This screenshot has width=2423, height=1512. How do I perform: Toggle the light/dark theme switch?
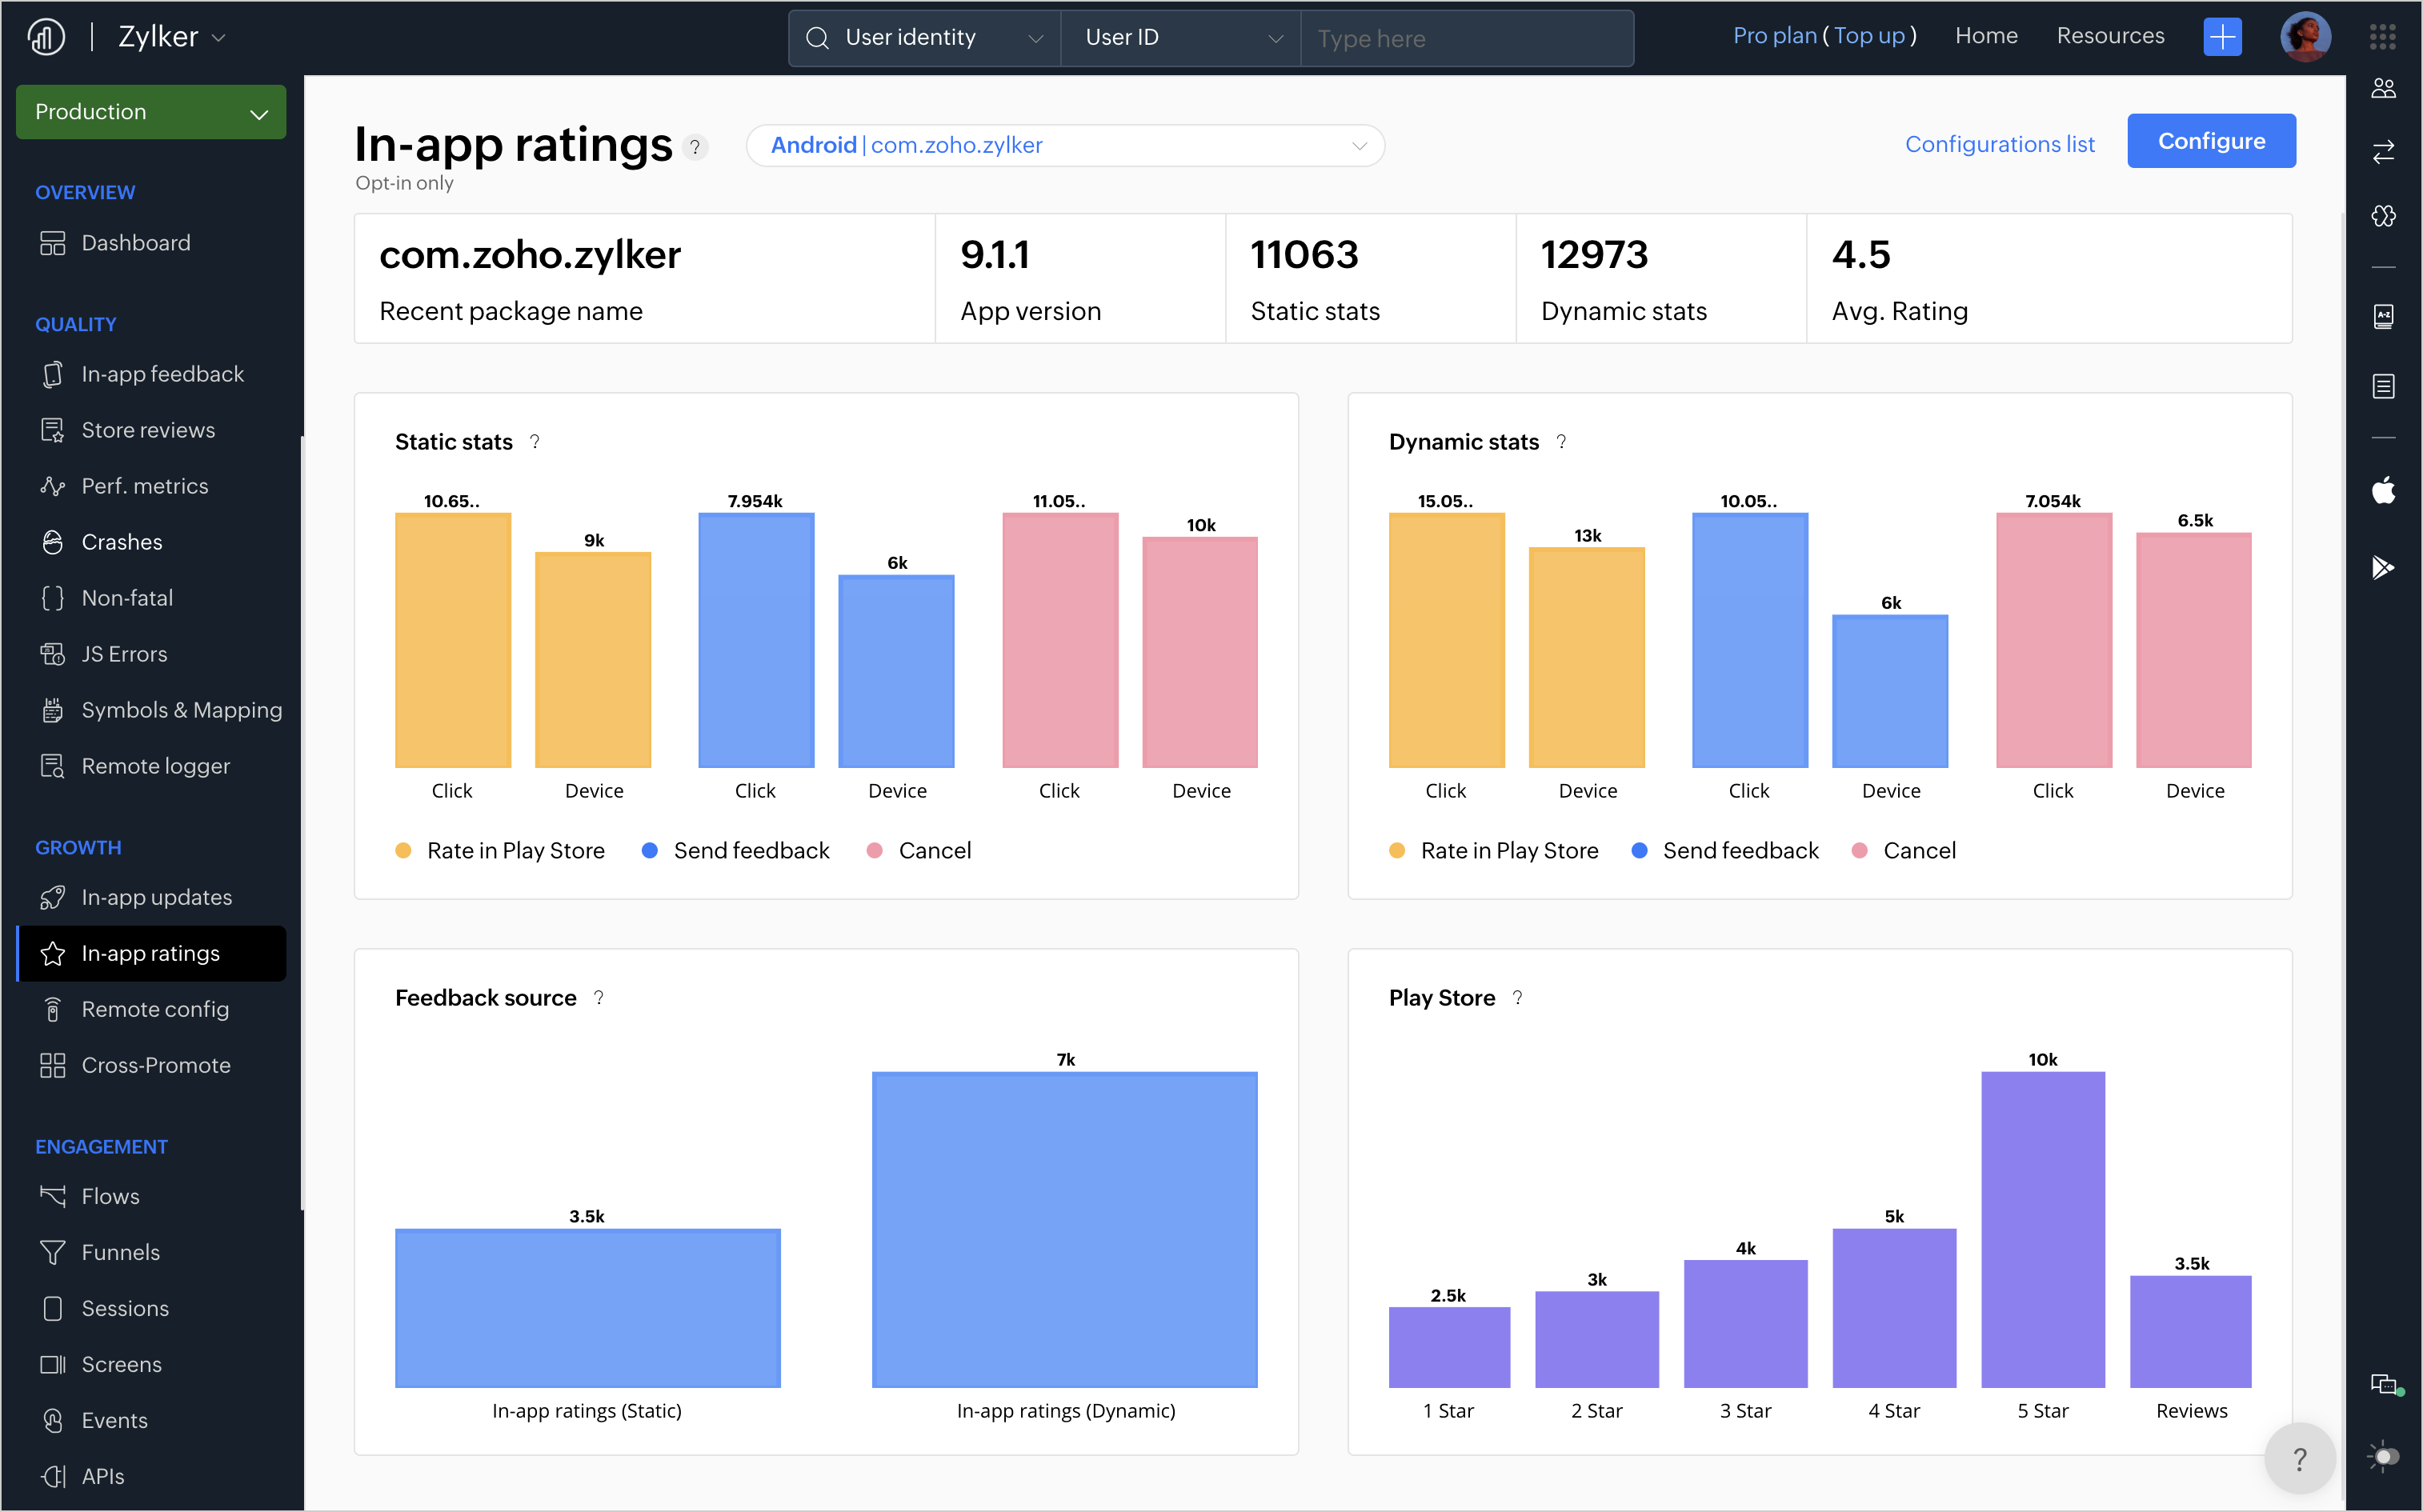(2384, 1457)
